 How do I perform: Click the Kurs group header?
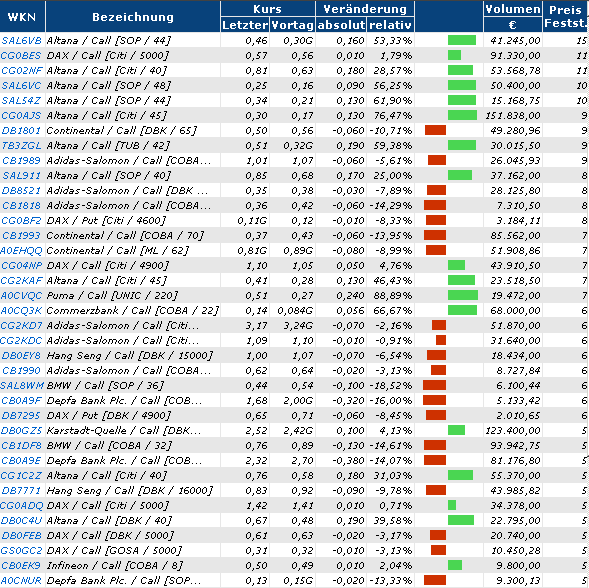click(x=267, y=9)
